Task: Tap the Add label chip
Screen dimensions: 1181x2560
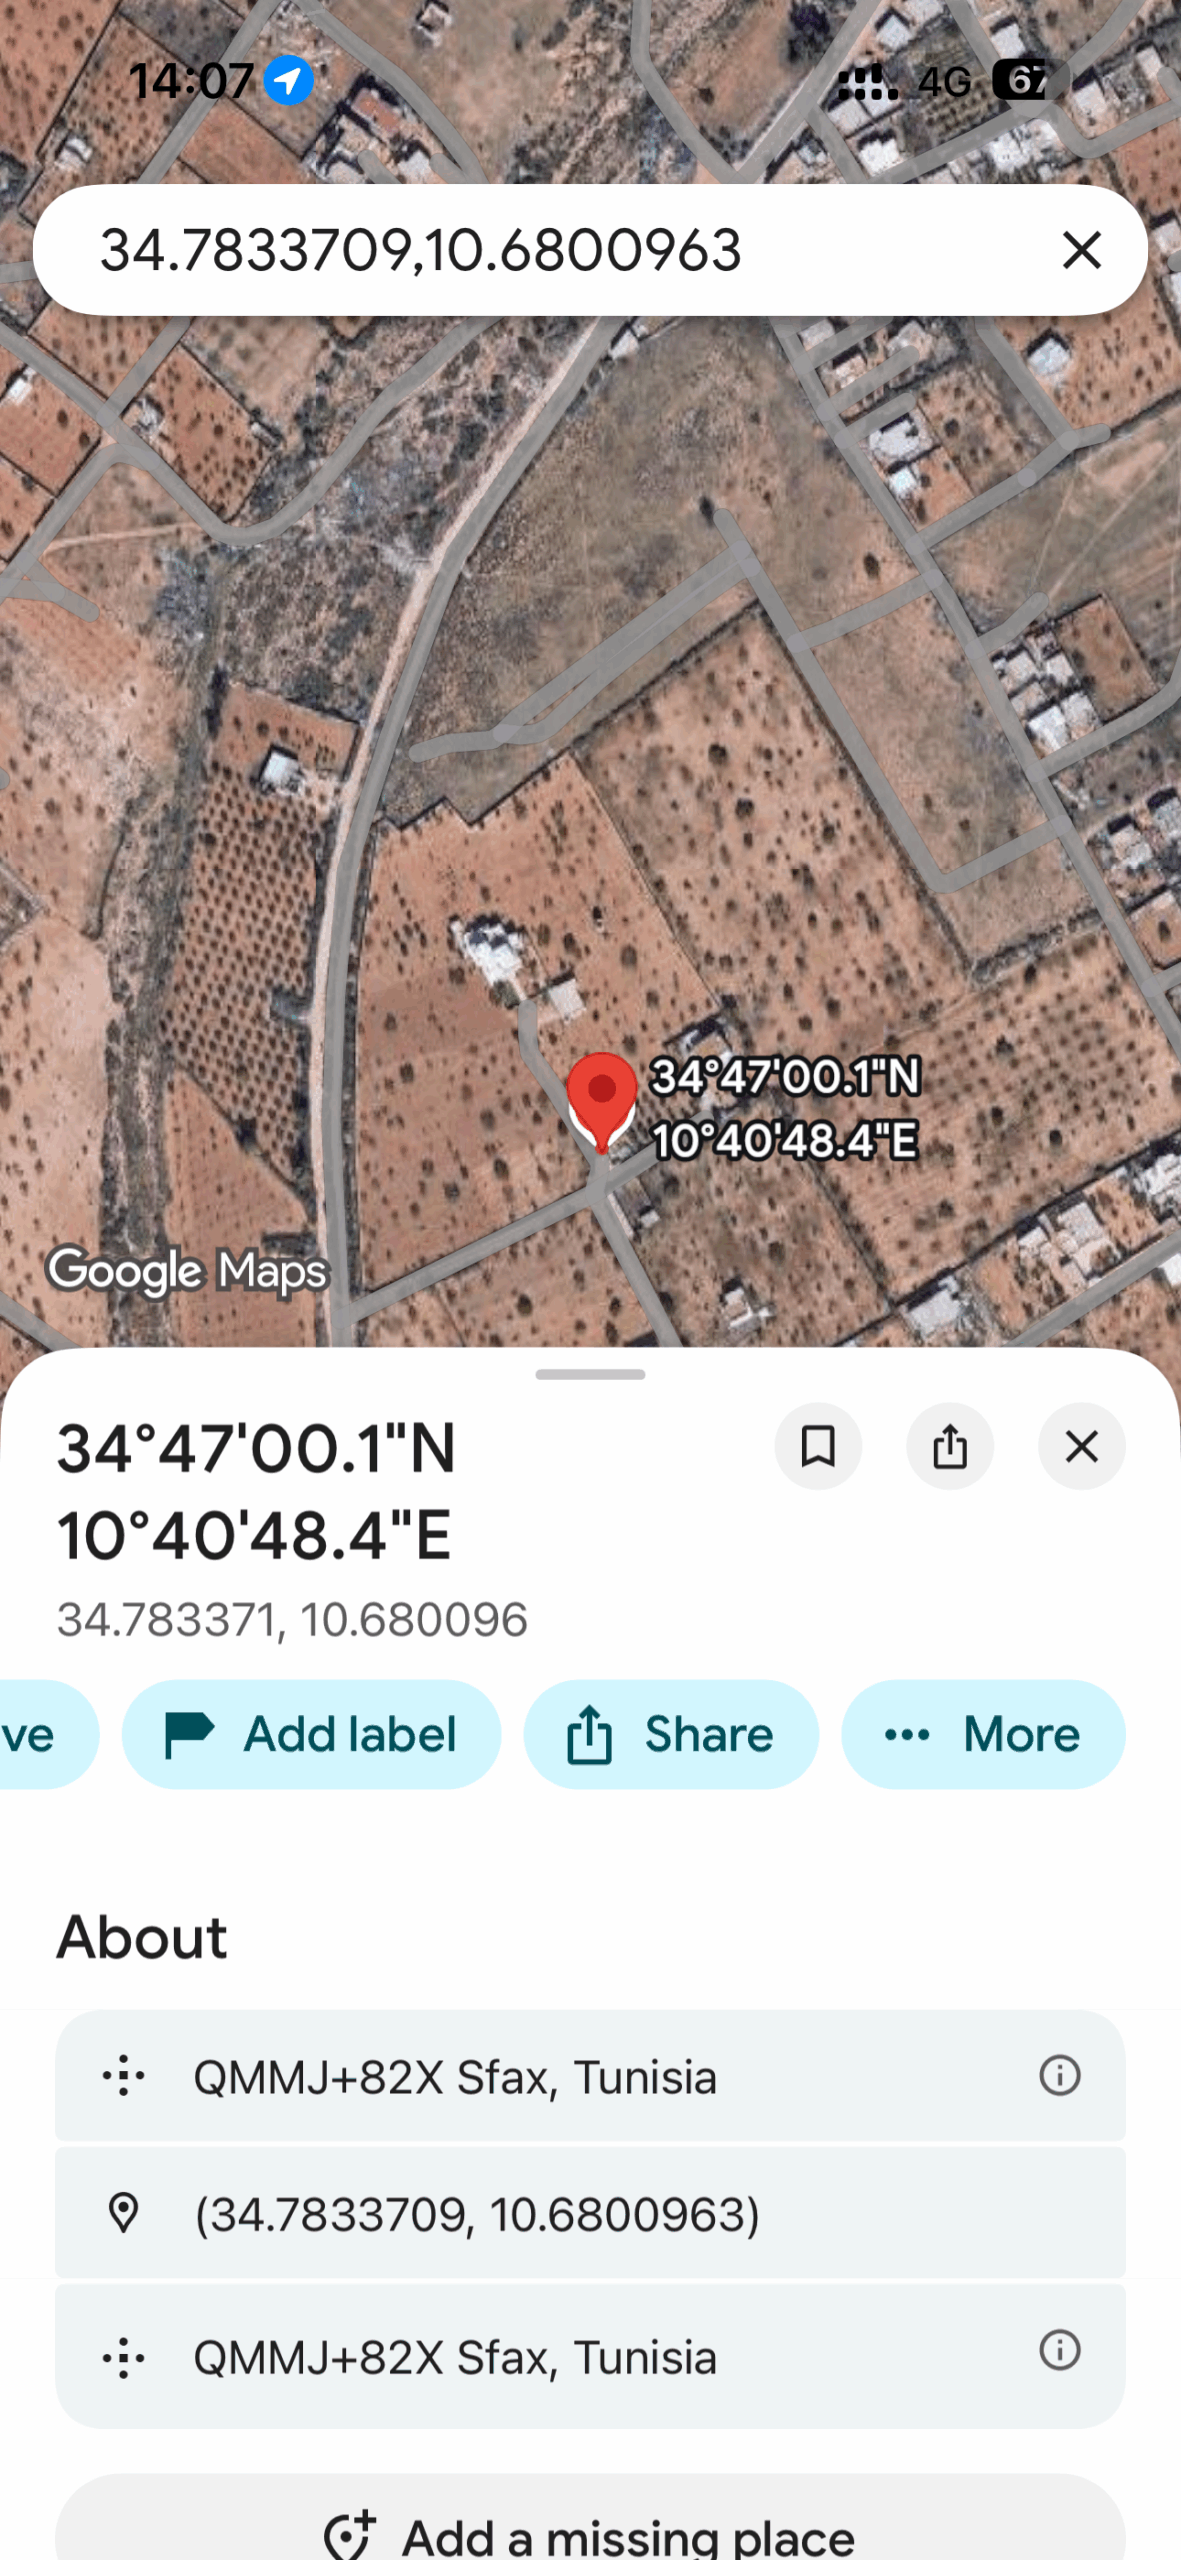Action: coord(311,1734)
